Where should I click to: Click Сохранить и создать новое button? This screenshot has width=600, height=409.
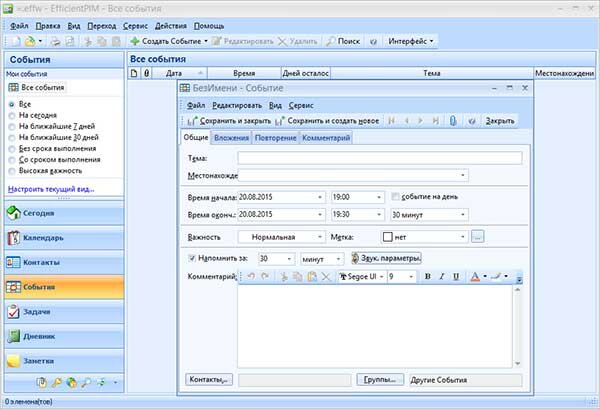pyautogui.click(x=328, y=121)
